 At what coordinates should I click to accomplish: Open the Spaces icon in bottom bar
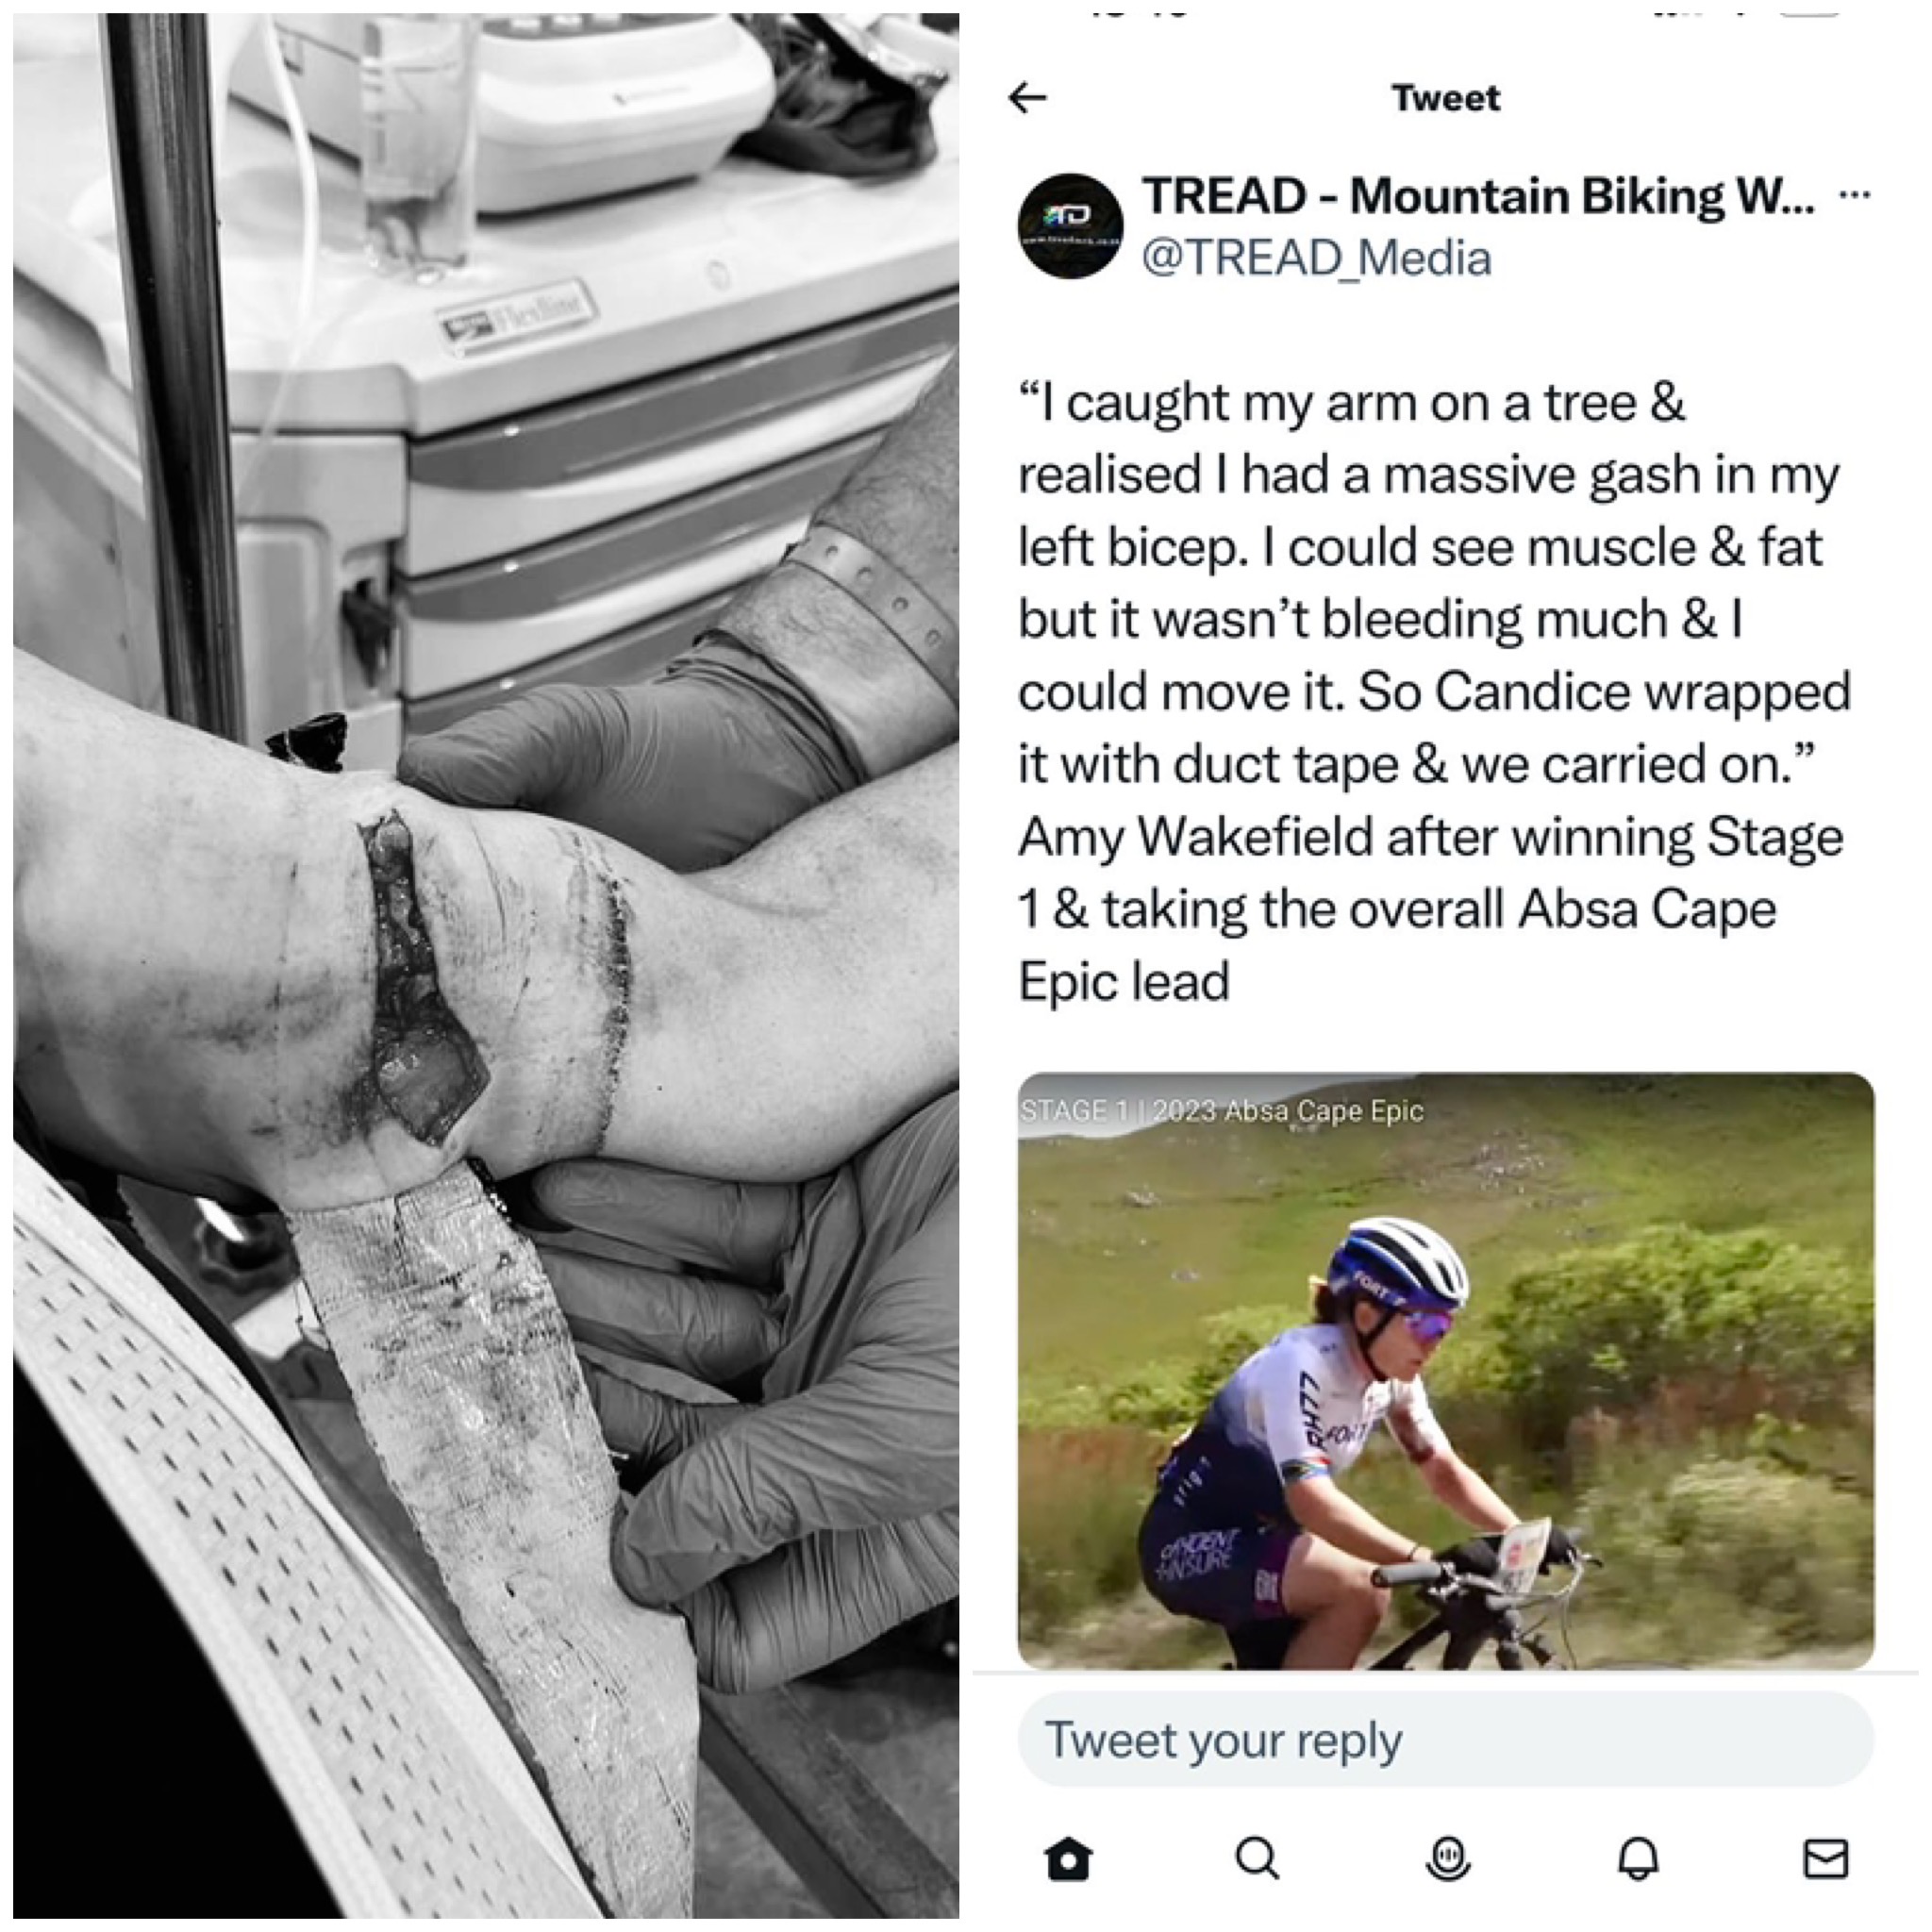(1447, 1858)
